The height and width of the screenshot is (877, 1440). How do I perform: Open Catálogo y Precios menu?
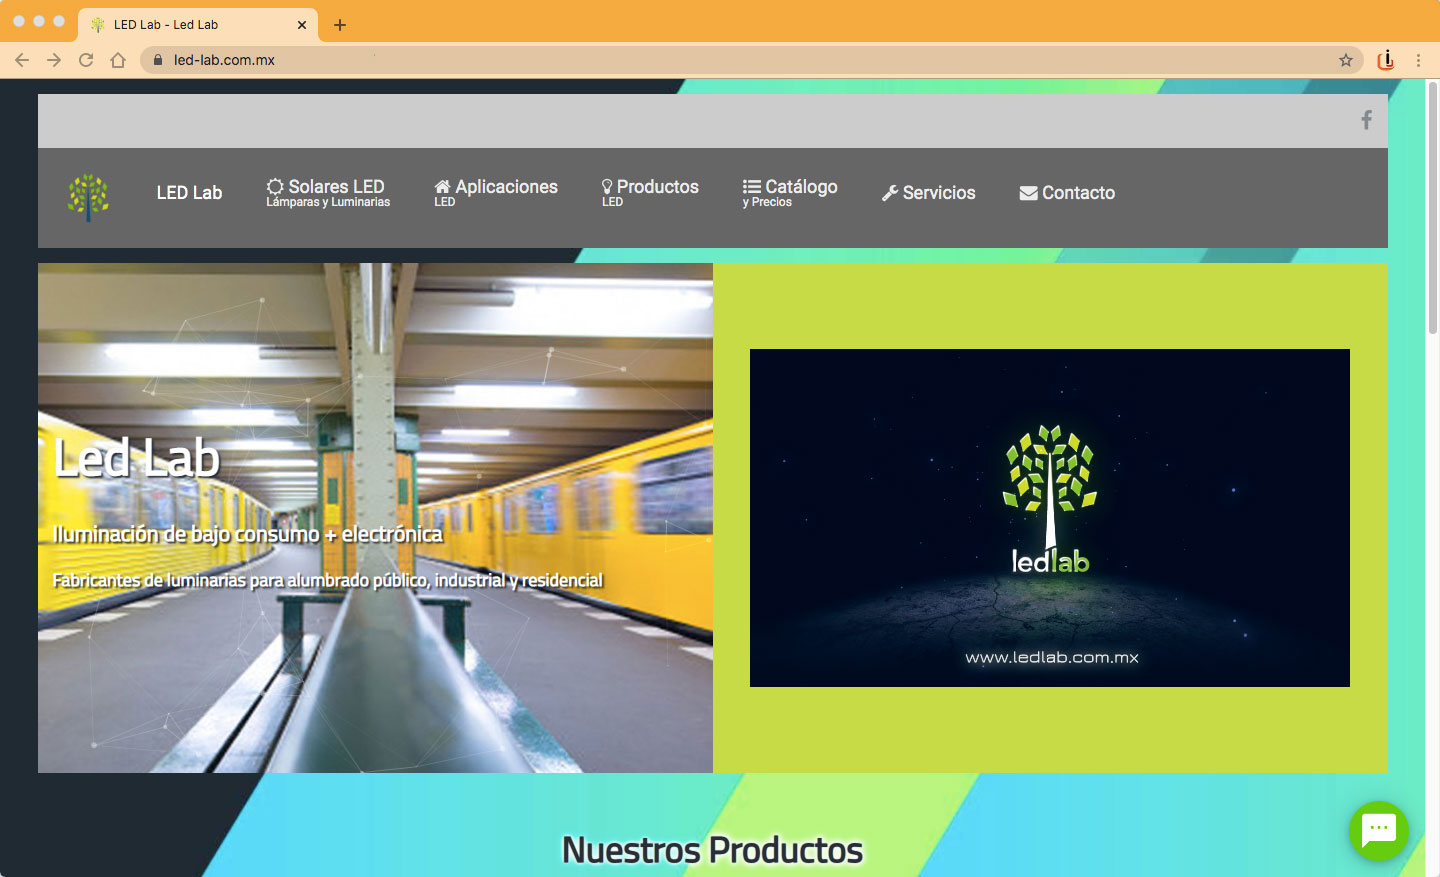[x=789, y=193]
